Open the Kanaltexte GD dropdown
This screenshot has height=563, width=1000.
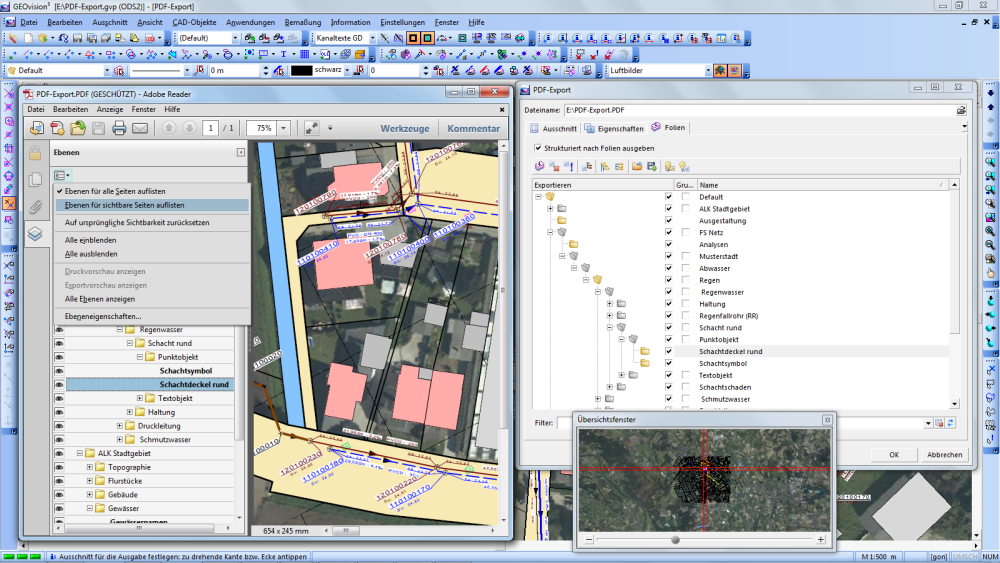click(x=372, y=38)
